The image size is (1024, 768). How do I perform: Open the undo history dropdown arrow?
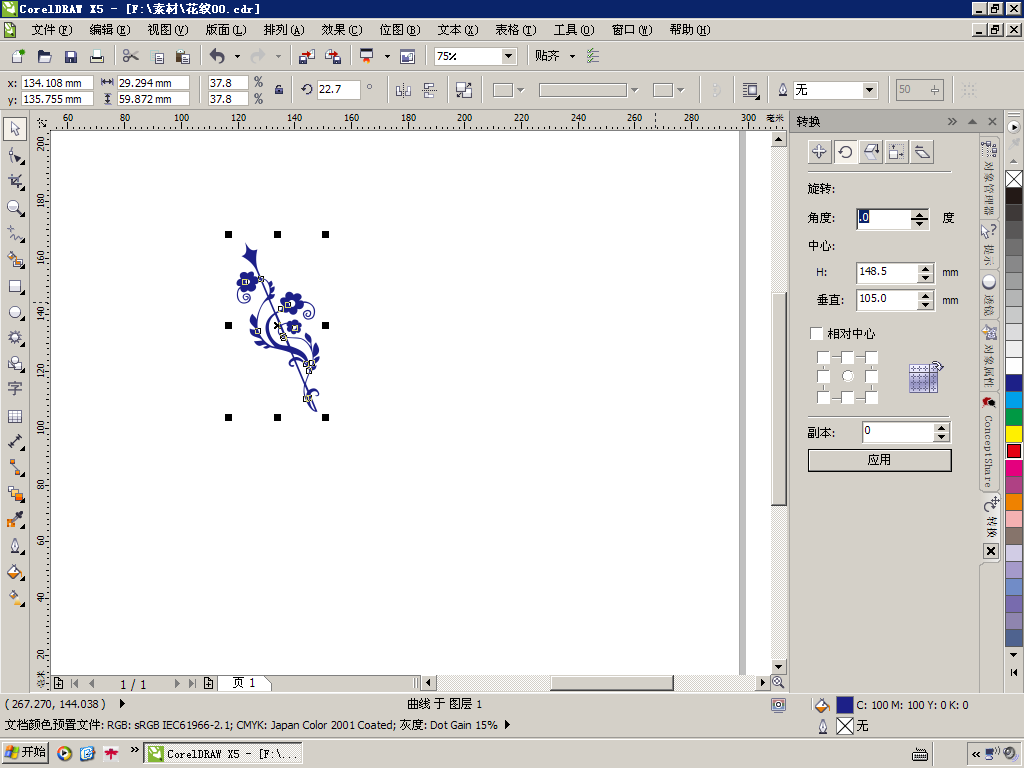(x=237, y=56)
